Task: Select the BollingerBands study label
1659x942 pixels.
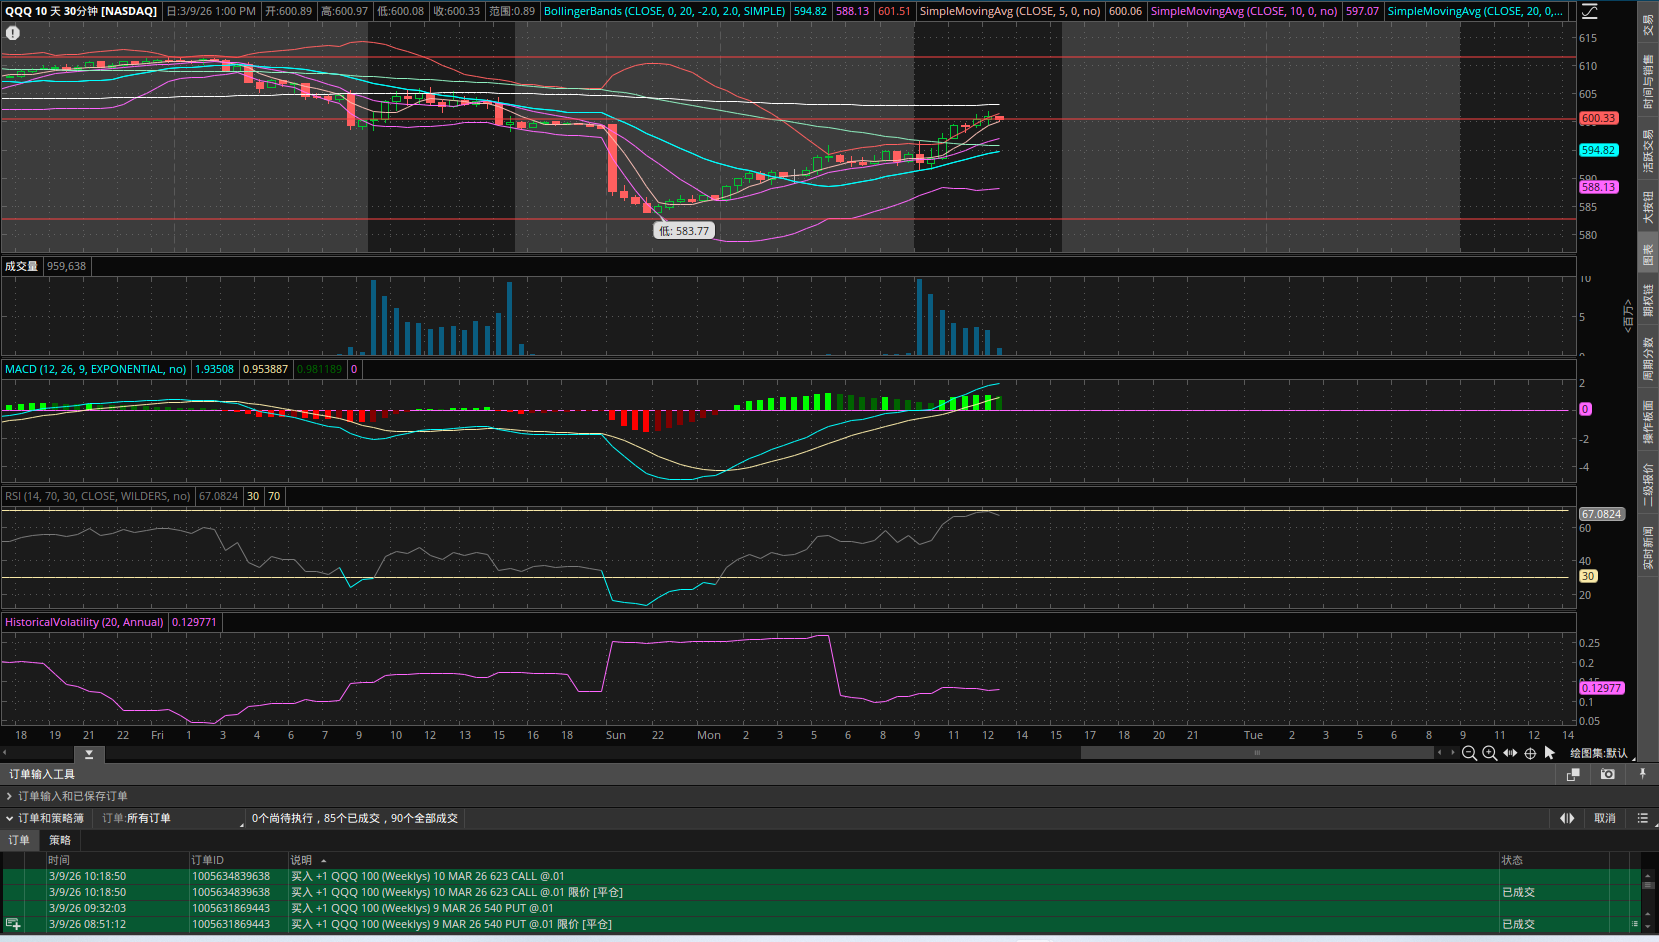Action: pos(664,11)
